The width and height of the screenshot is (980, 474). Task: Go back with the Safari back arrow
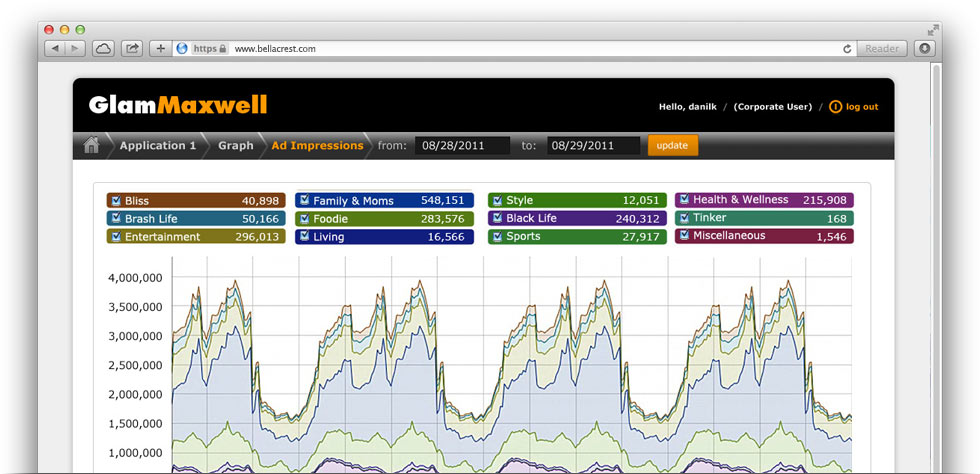point(55,48)
